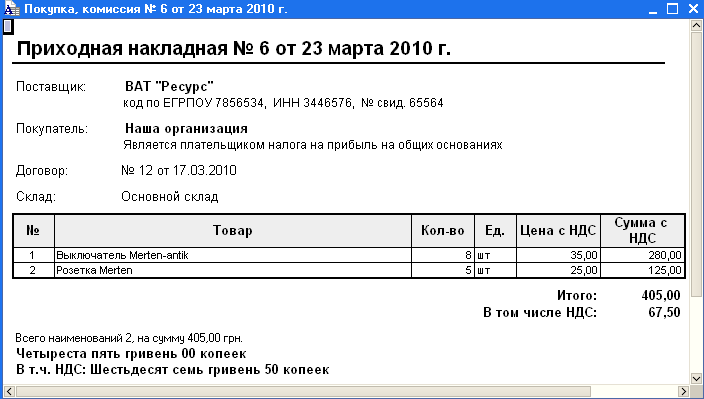This screenshot has width=704, height=399.
Task: Select the warehouse value Основной склад
Action: [x=170, y=197]
